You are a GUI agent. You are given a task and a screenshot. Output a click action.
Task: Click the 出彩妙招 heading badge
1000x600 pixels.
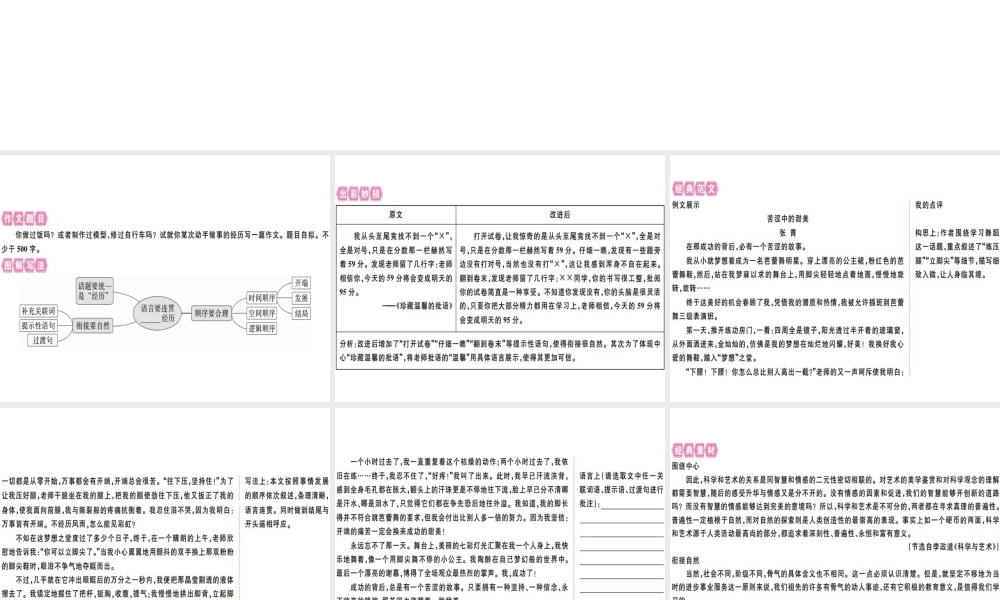(360, 194)
